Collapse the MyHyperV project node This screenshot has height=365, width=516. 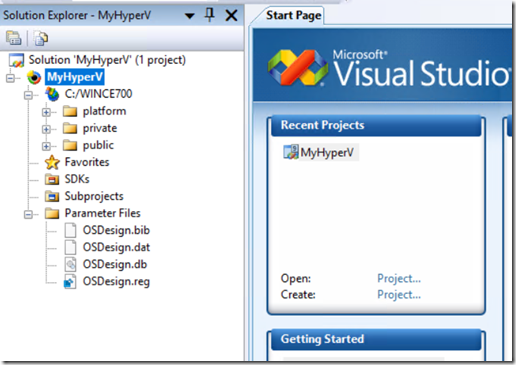pyautogui.click(x=11, y=78)
